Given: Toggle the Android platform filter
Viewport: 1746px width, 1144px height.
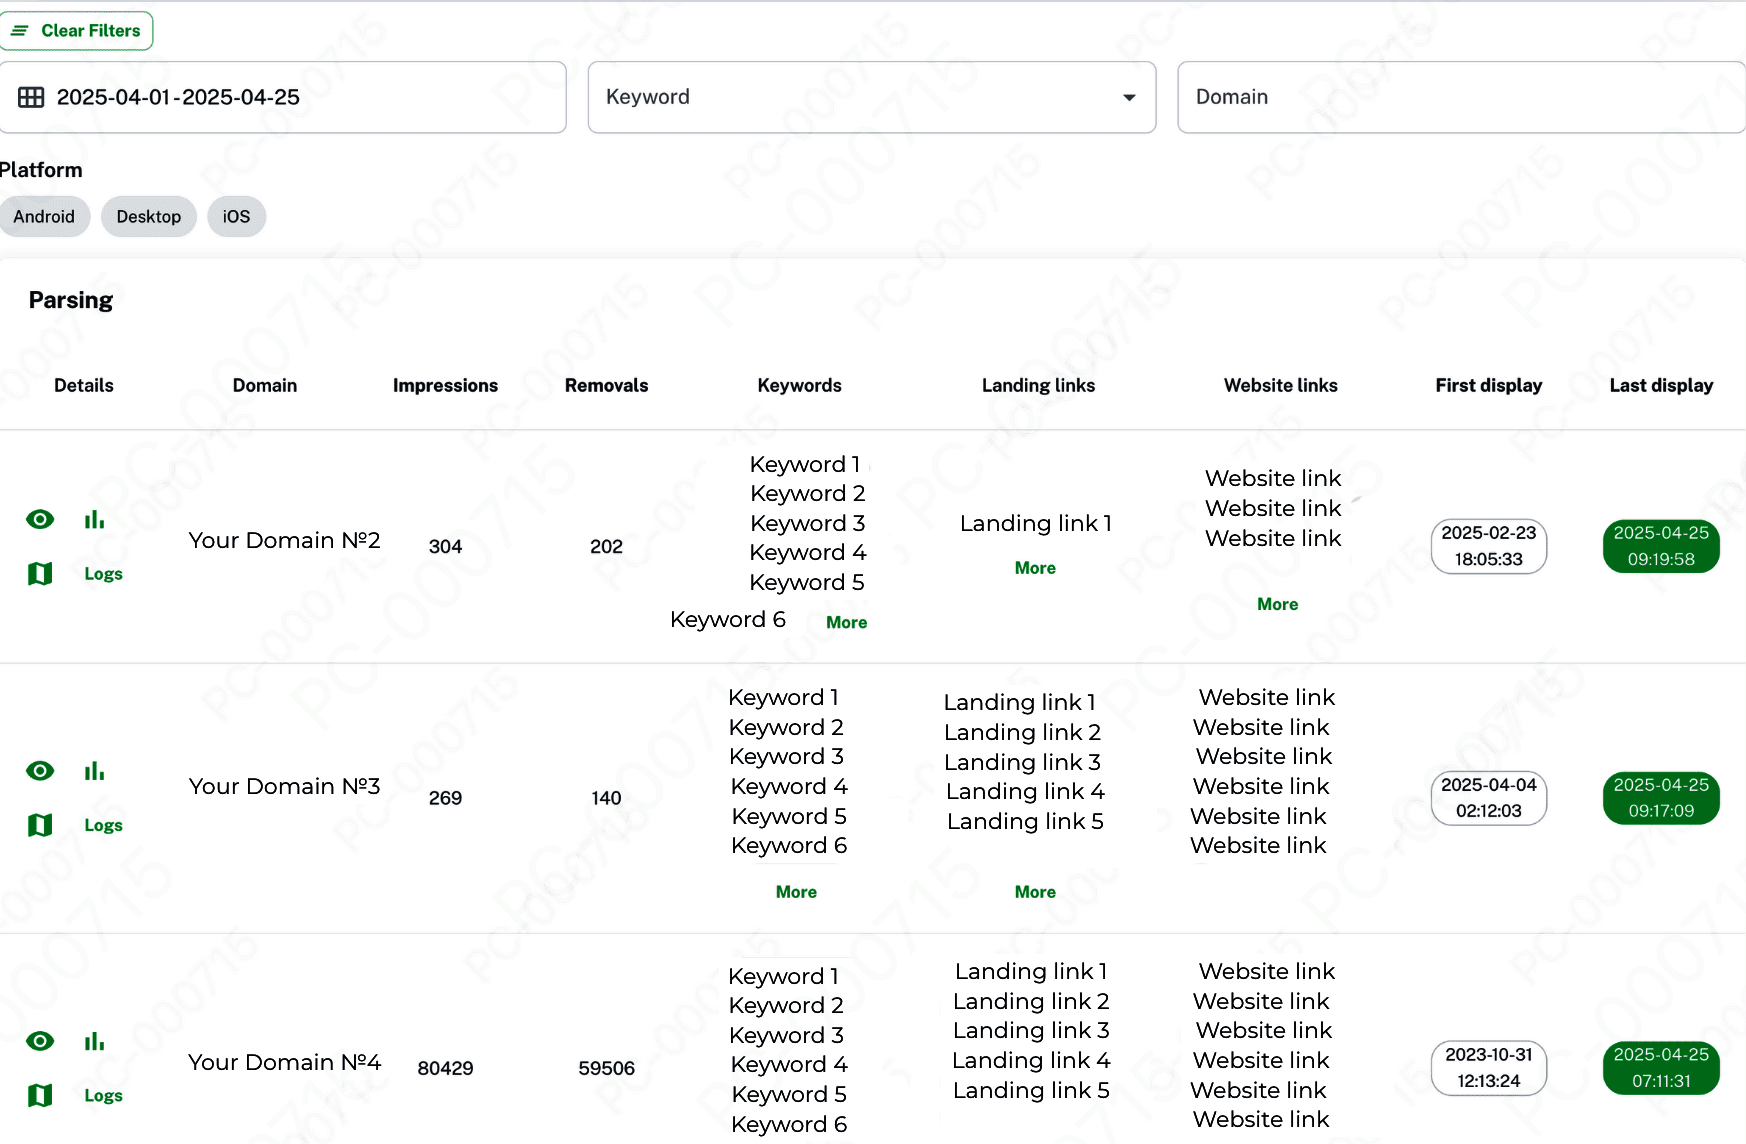Looking at the screenshot, I should [x=44, y=217].
